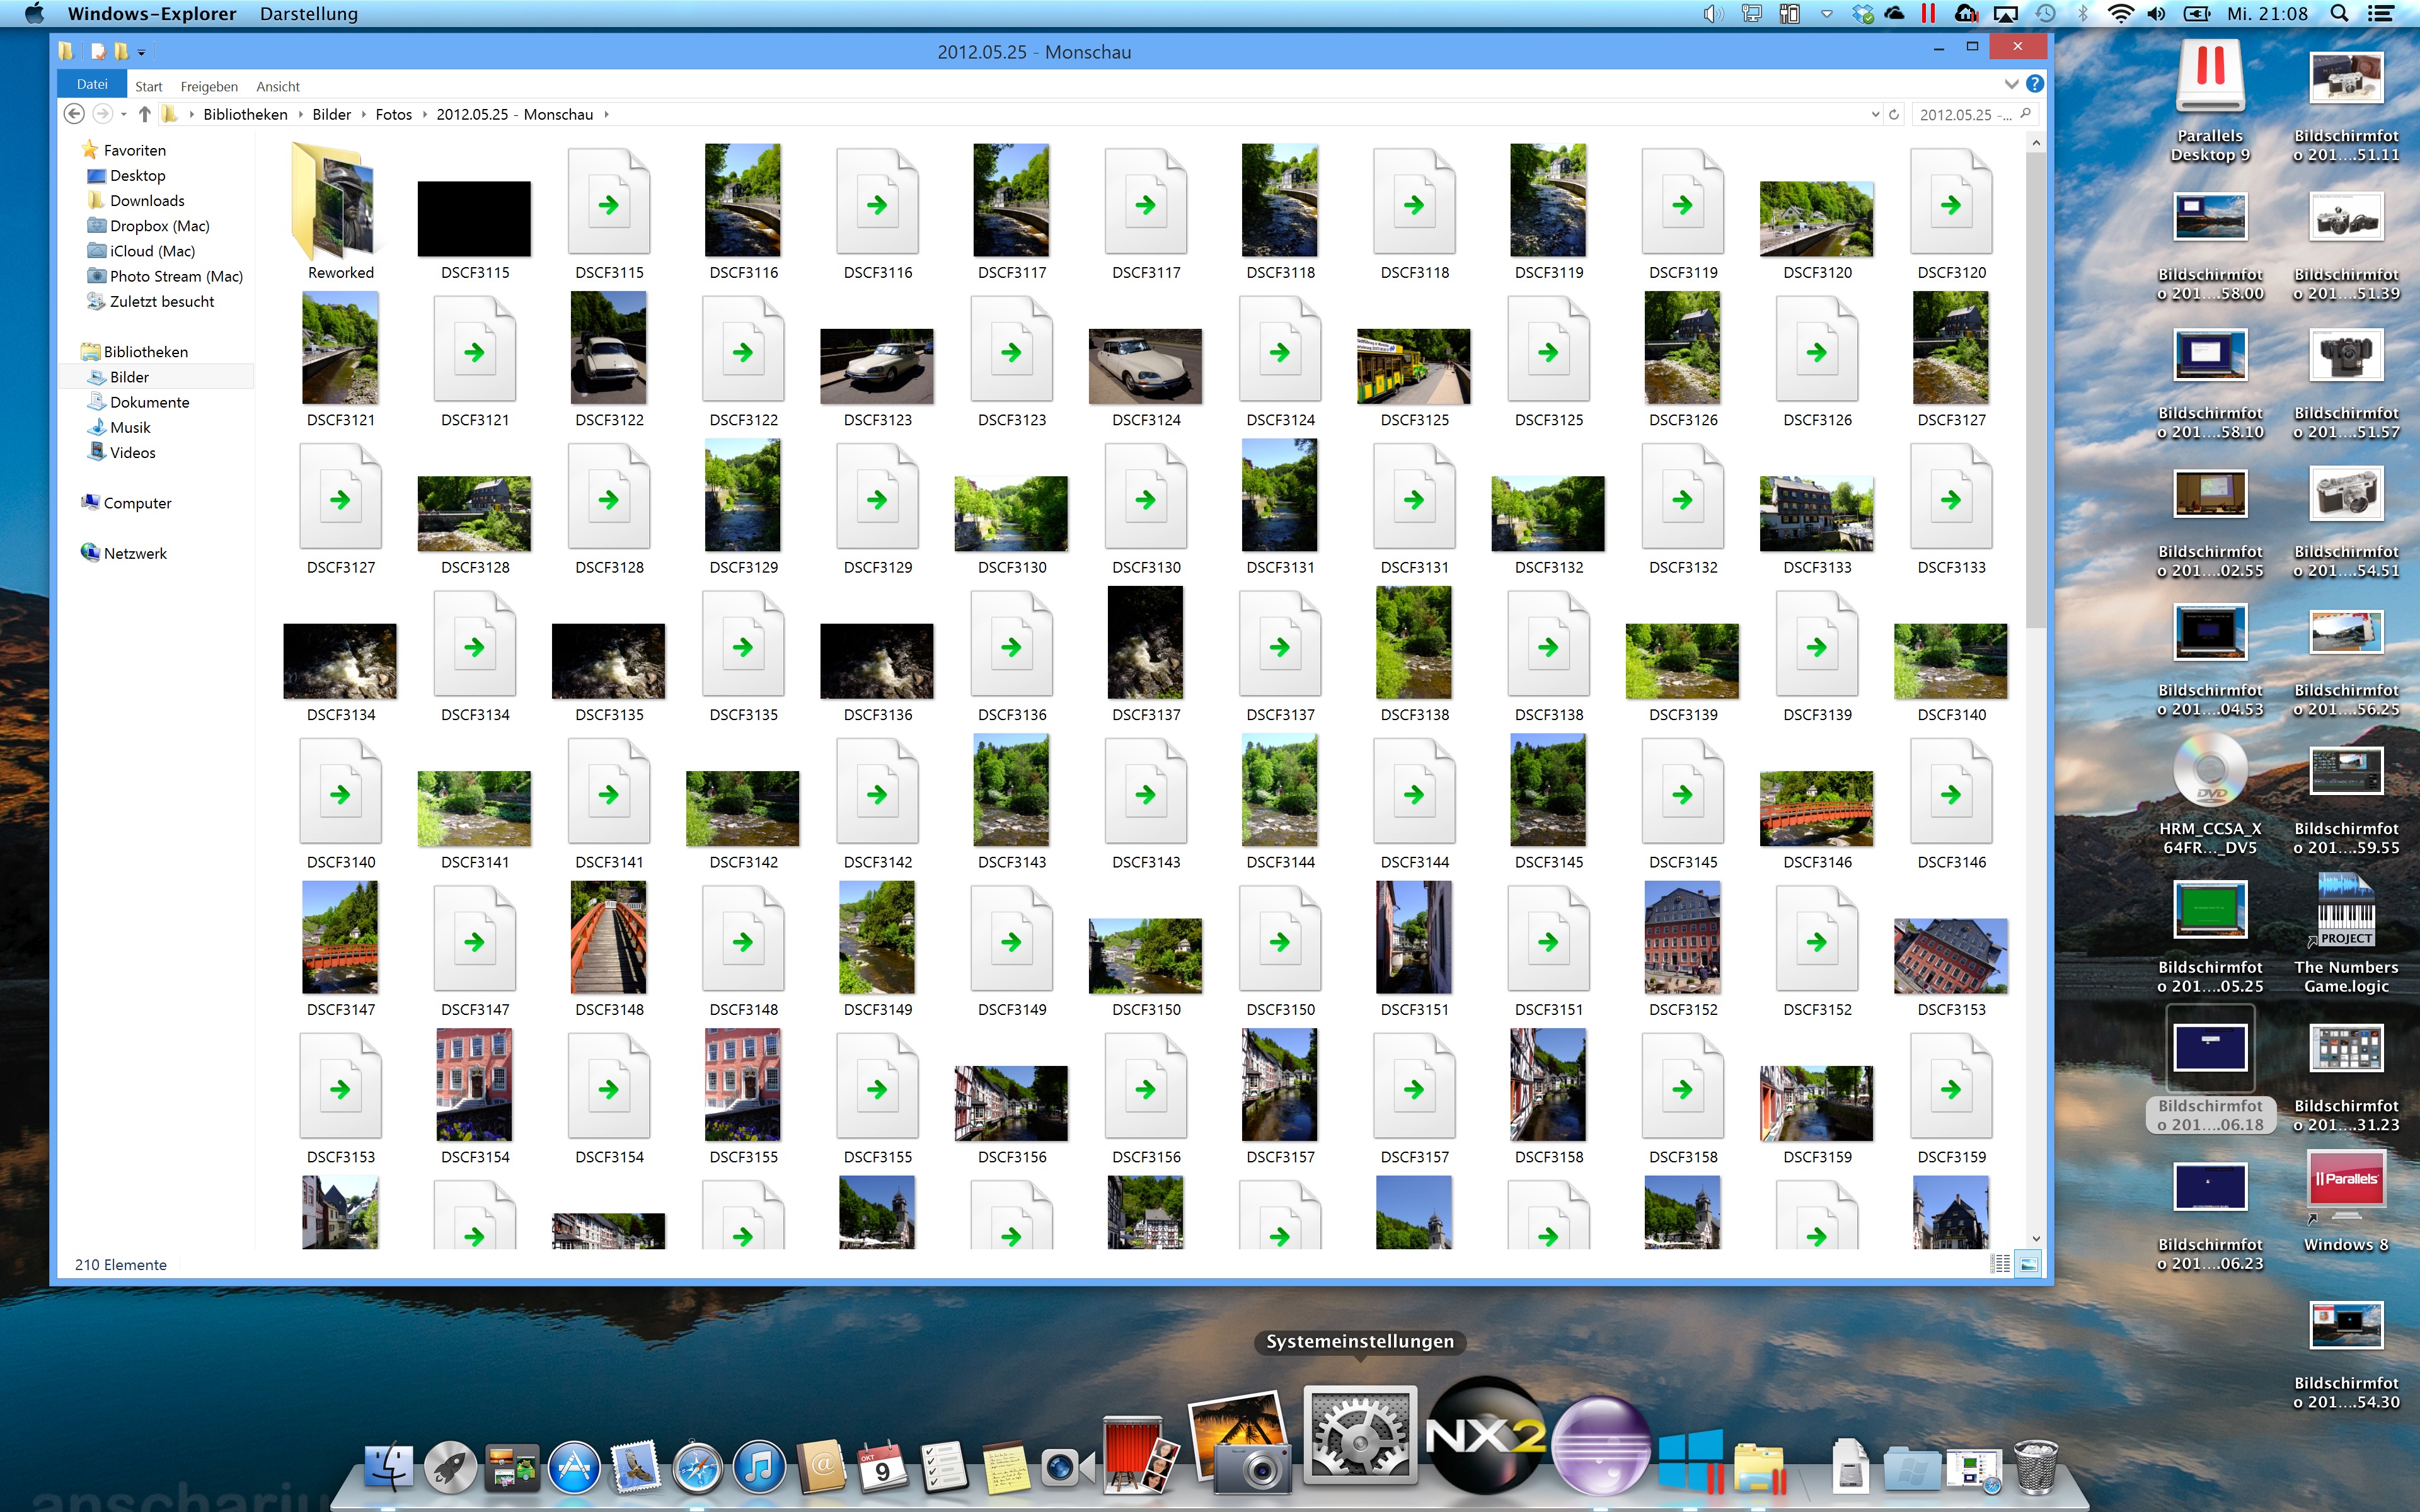Open the Ansicht ribbon tab
This screenshot has width=2420, height=1512.
tap(277, 86)
